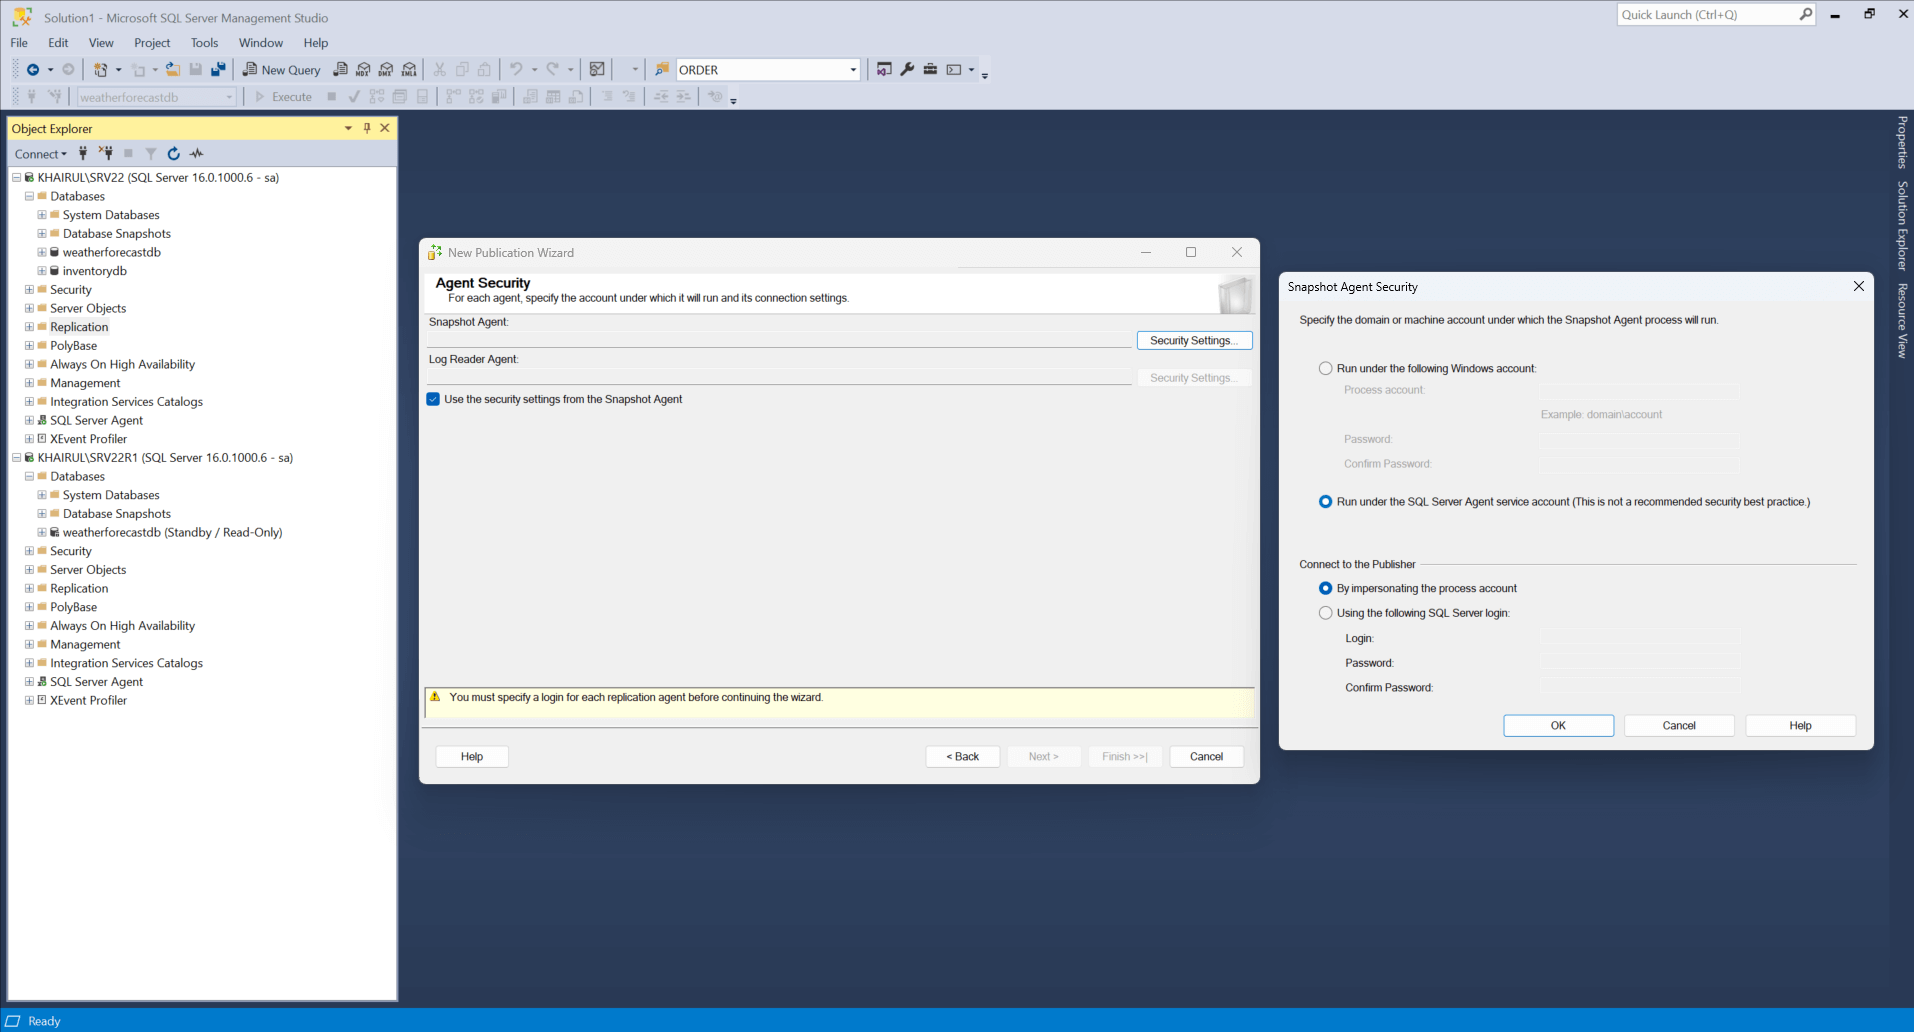Refresh the Object Explorer tree
The height and width of the screenshot is (1032, 1914).
174,154
